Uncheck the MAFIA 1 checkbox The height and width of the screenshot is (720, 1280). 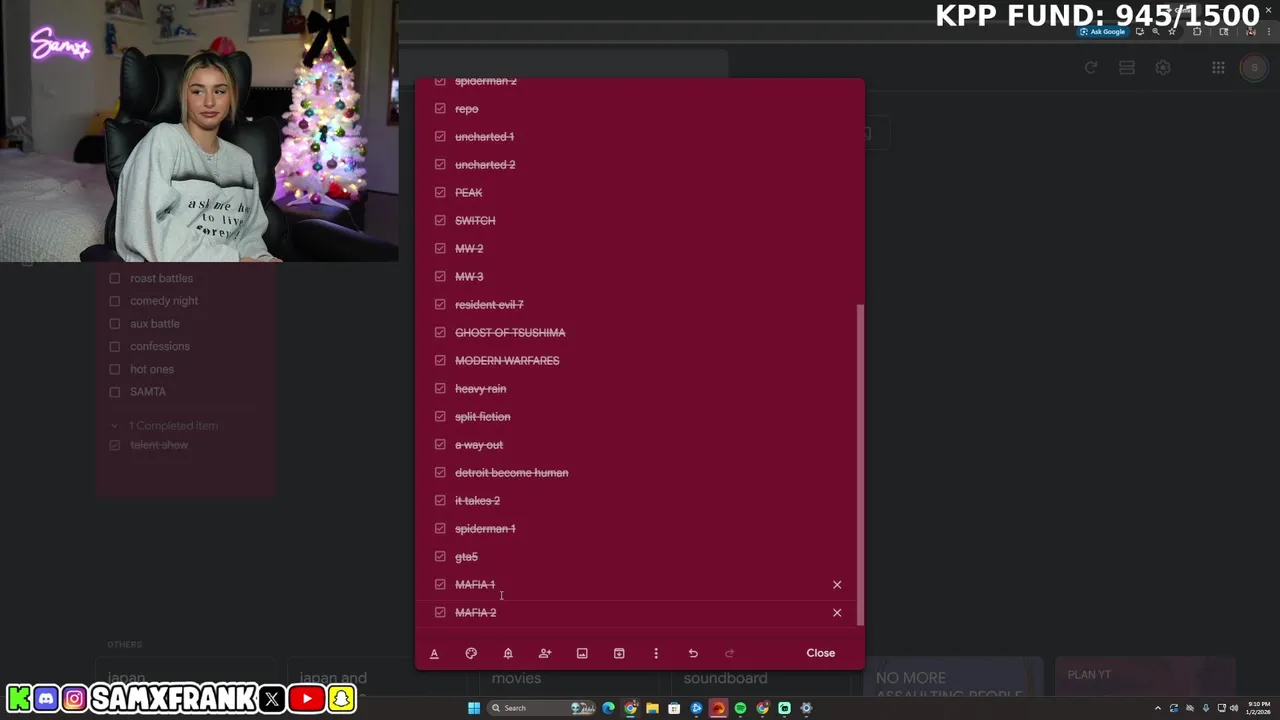pyautogui.click(x=440, y=584)
